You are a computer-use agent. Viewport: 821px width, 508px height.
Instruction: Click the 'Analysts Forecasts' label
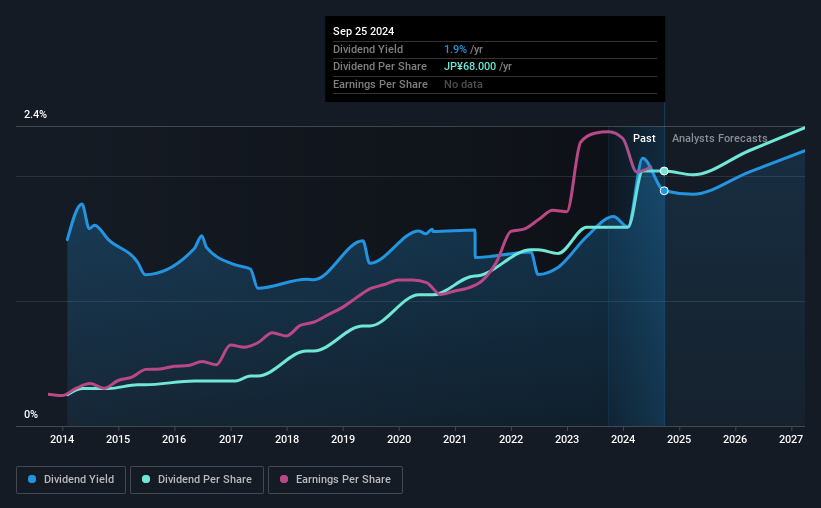coord(719,138)
